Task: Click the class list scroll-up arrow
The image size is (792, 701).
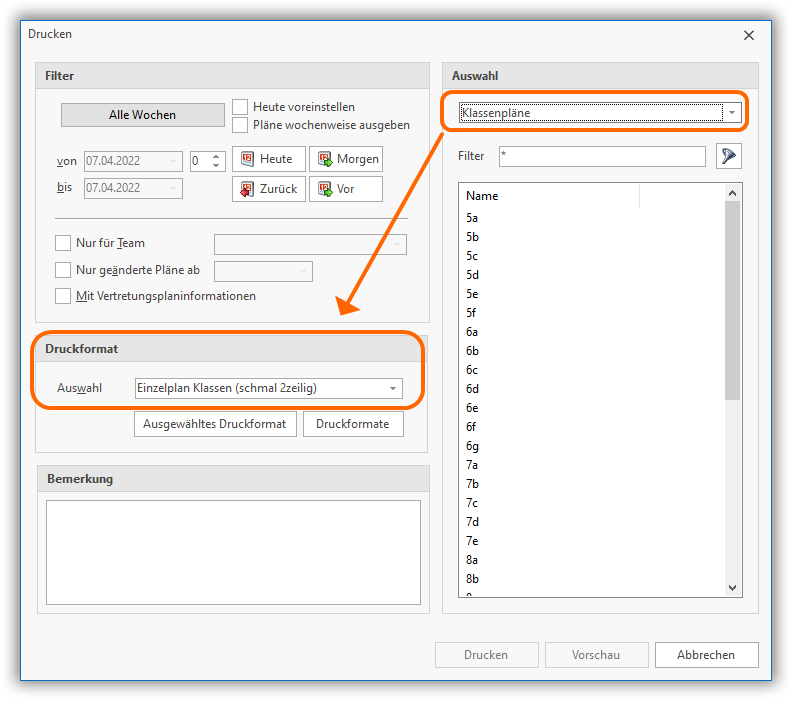Action: pos(732,193)
